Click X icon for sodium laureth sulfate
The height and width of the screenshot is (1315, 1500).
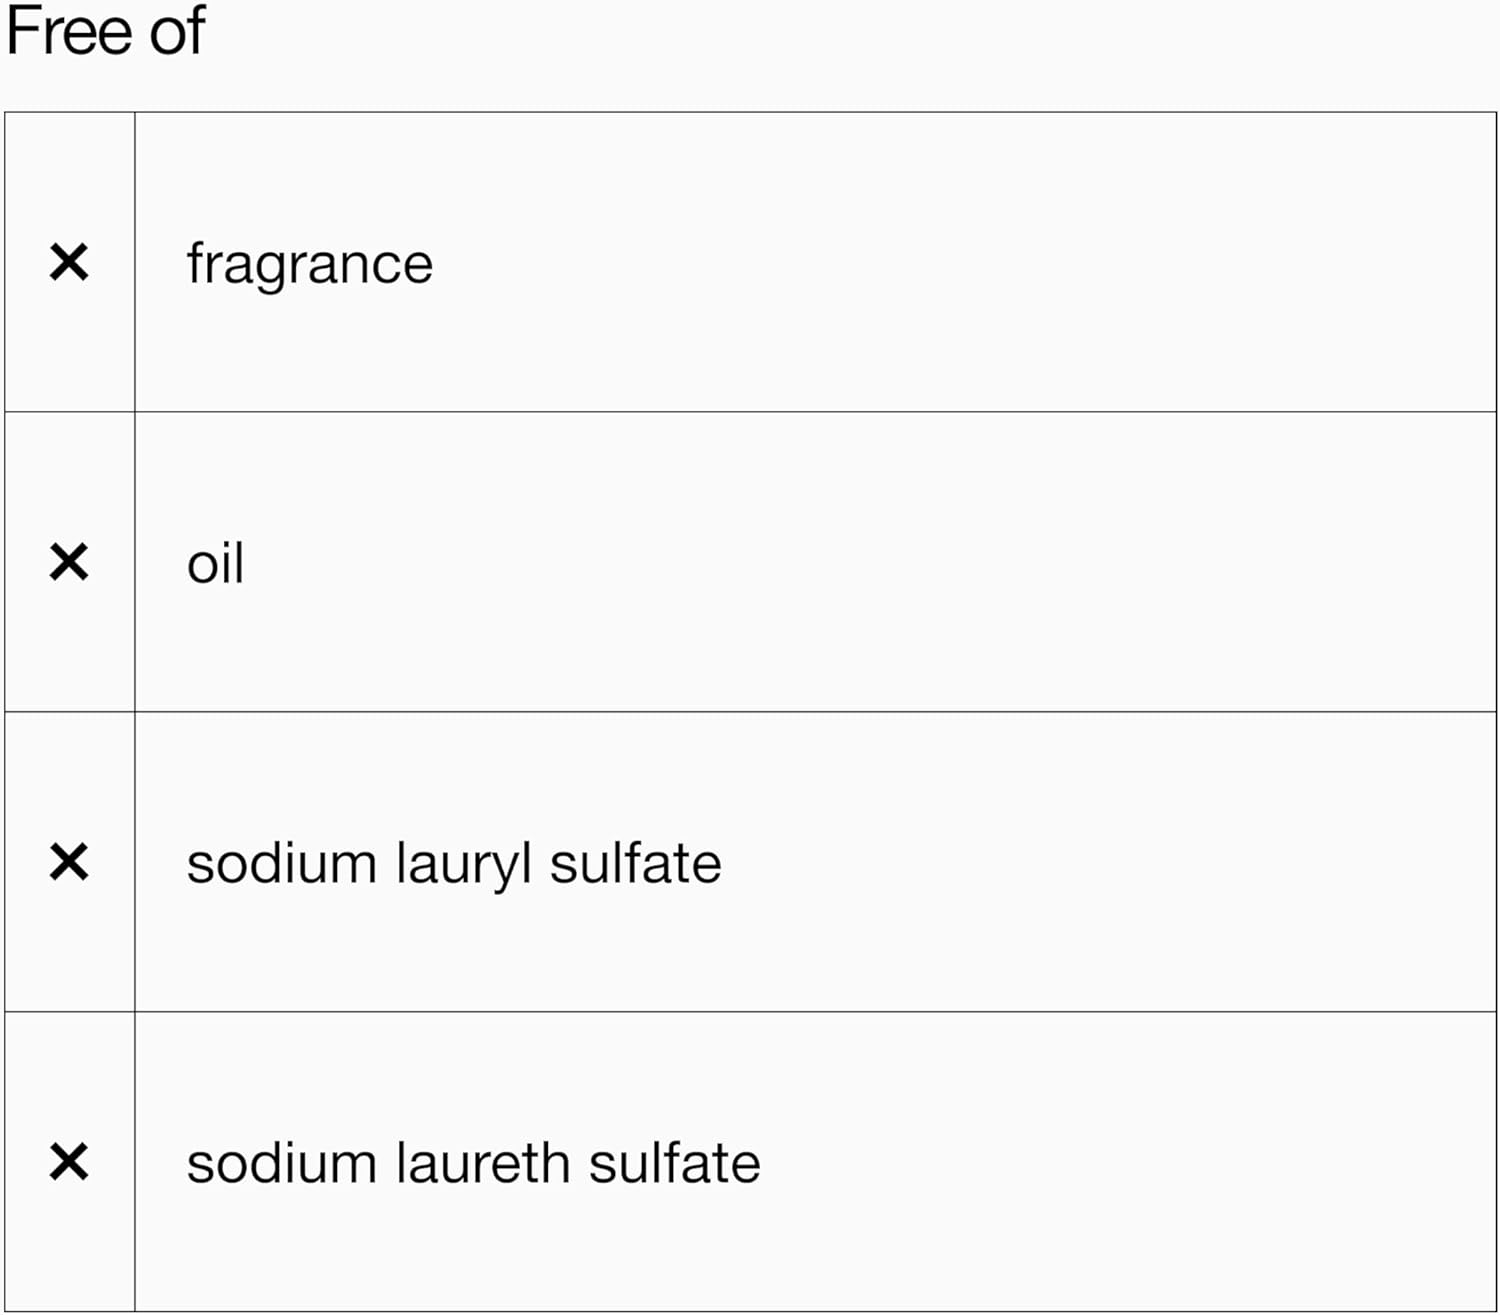69,1162
